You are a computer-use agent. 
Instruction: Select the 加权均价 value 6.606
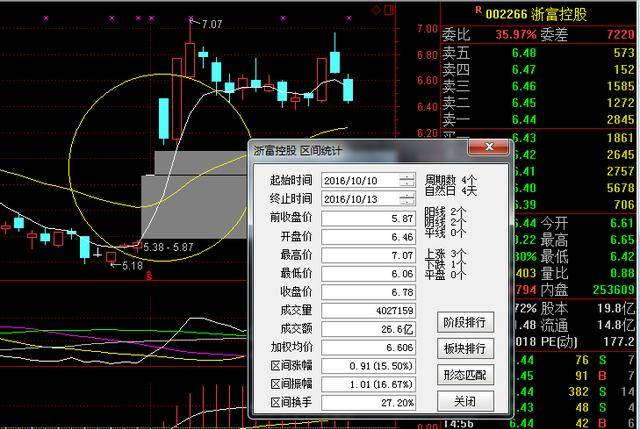[368, 347]
